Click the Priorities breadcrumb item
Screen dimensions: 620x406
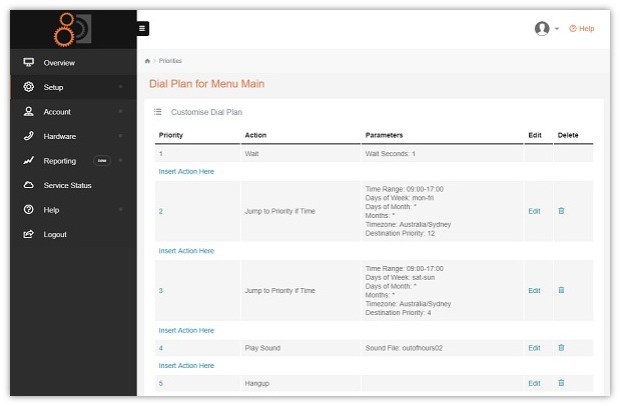point(169,61)
